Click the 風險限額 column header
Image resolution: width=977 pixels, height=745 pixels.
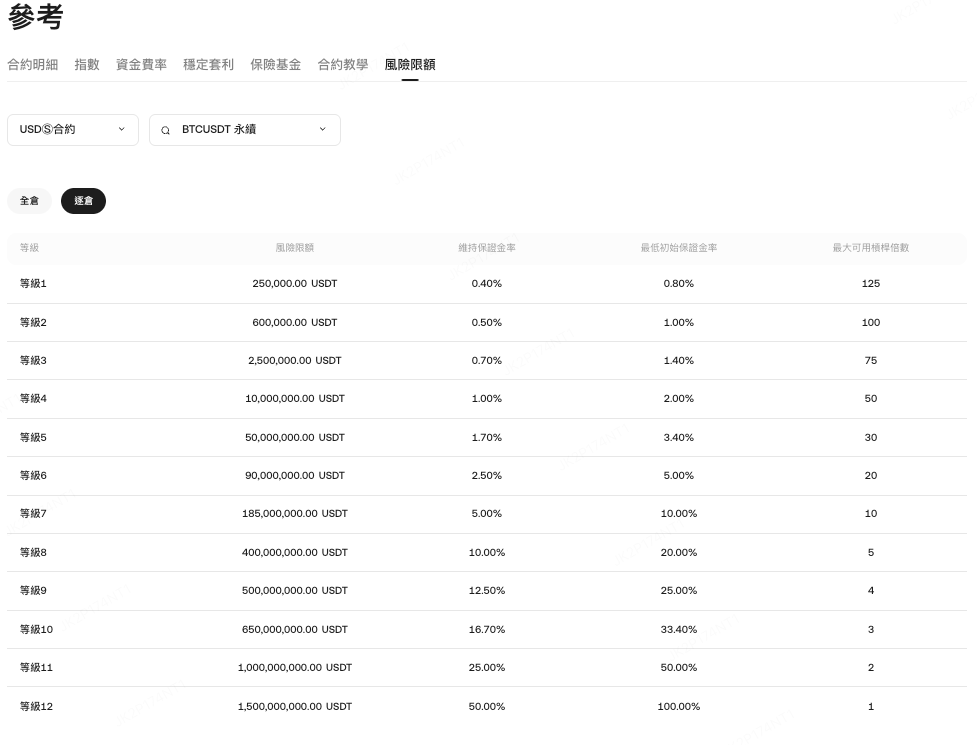pyautogui.click(x=294, y=248)
